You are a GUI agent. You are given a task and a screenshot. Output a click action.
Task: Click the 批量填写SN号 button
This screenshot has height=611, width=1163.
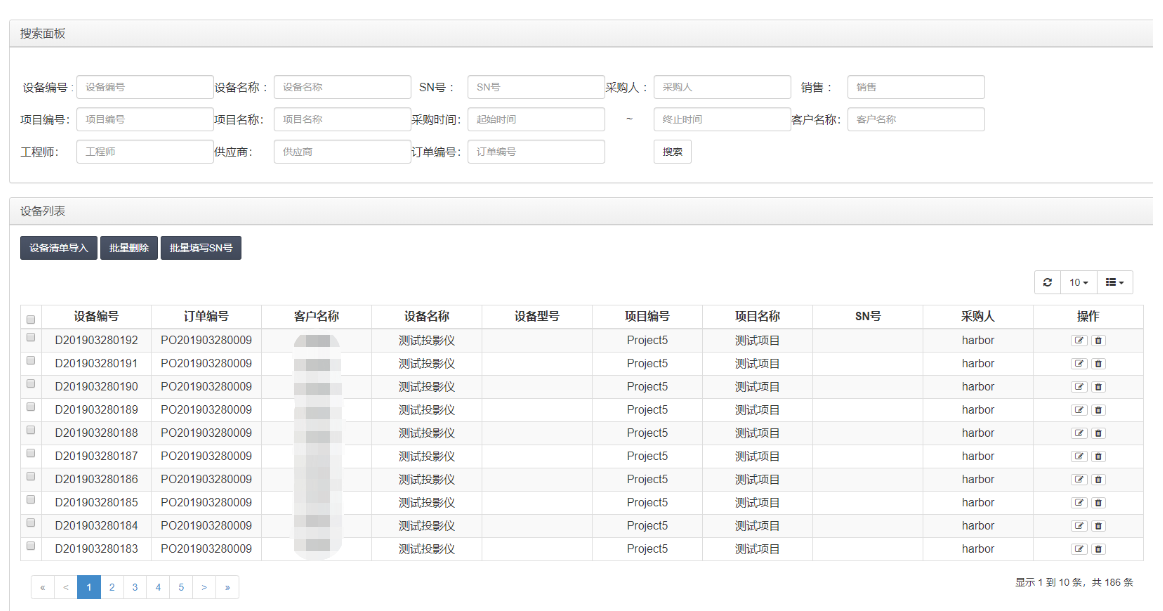point(201,248)
